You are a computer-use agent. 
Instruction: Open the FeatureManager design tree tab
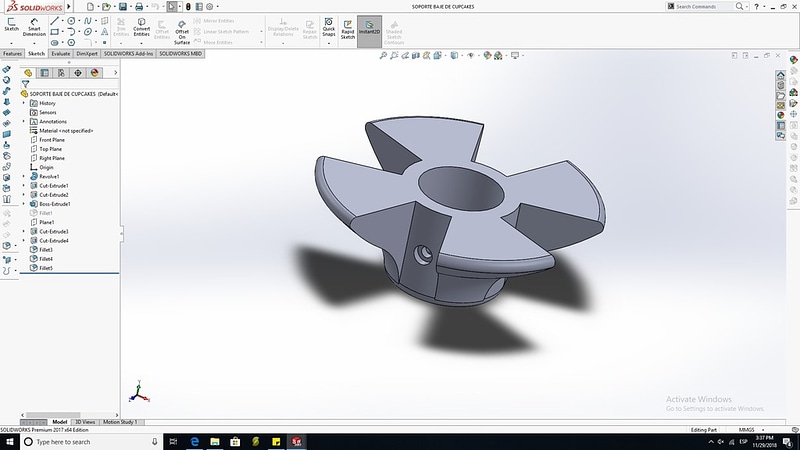click(x=28, y=73)
